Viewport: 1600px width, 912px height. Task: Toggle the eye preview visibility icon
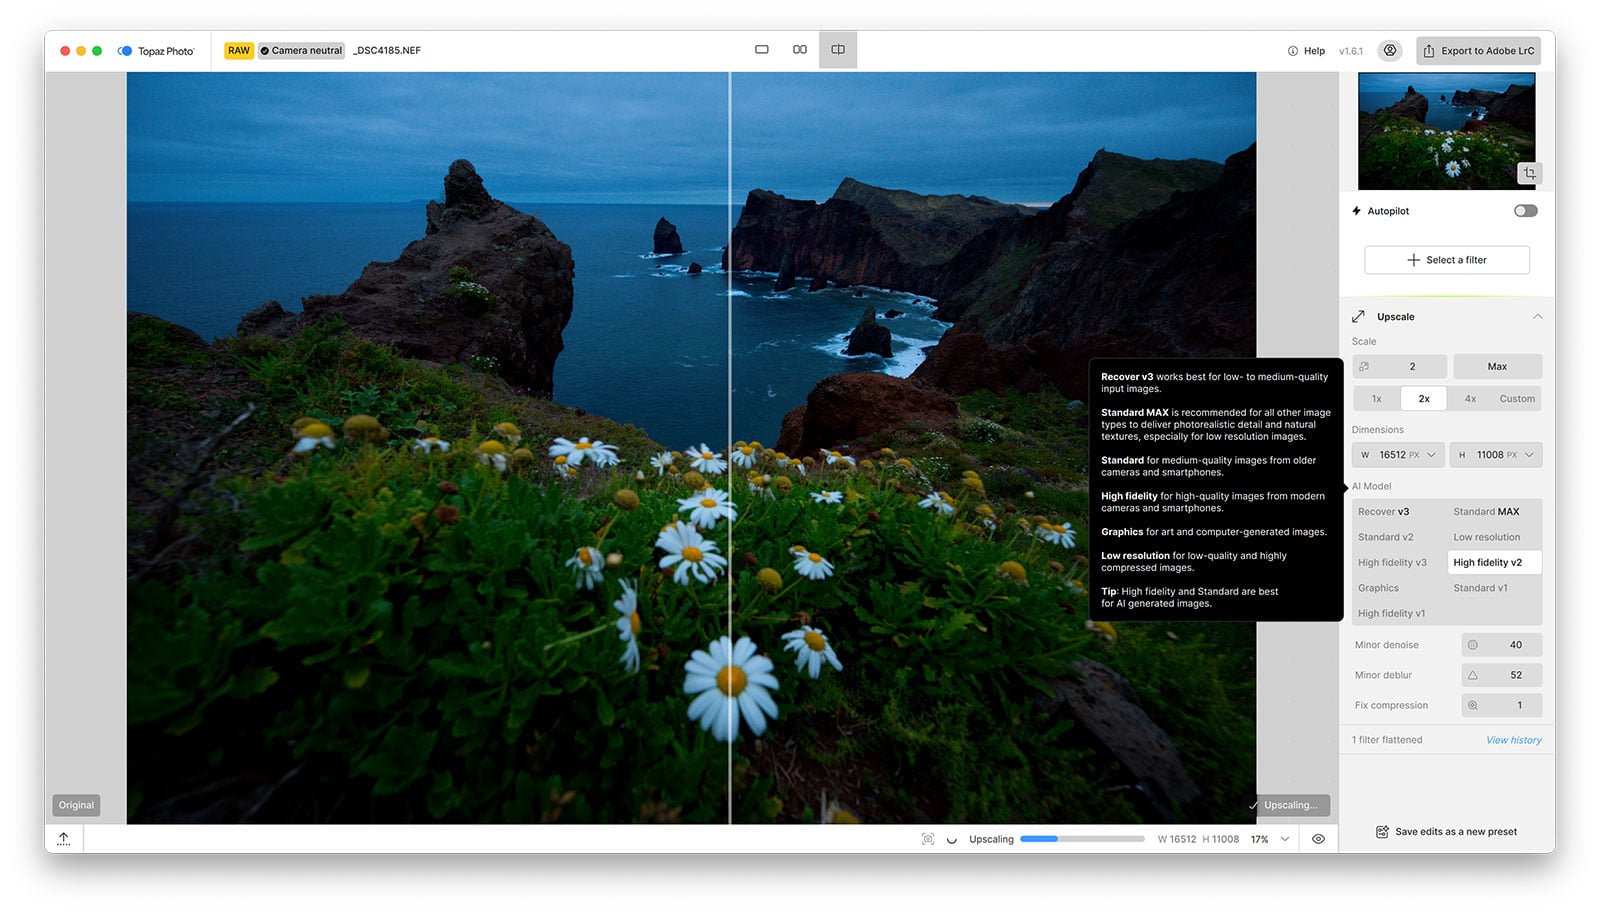click(1318, 839)
